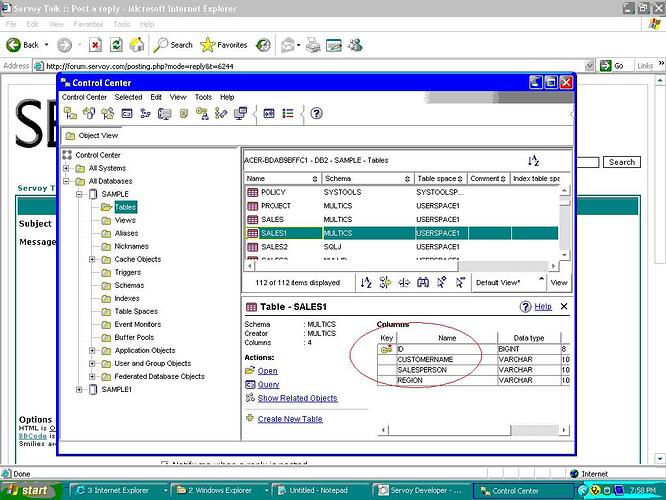Expand the SAMPLE1 database node
Image resolution: width=666 pixels, height=500 pixels.
[79, 390]
